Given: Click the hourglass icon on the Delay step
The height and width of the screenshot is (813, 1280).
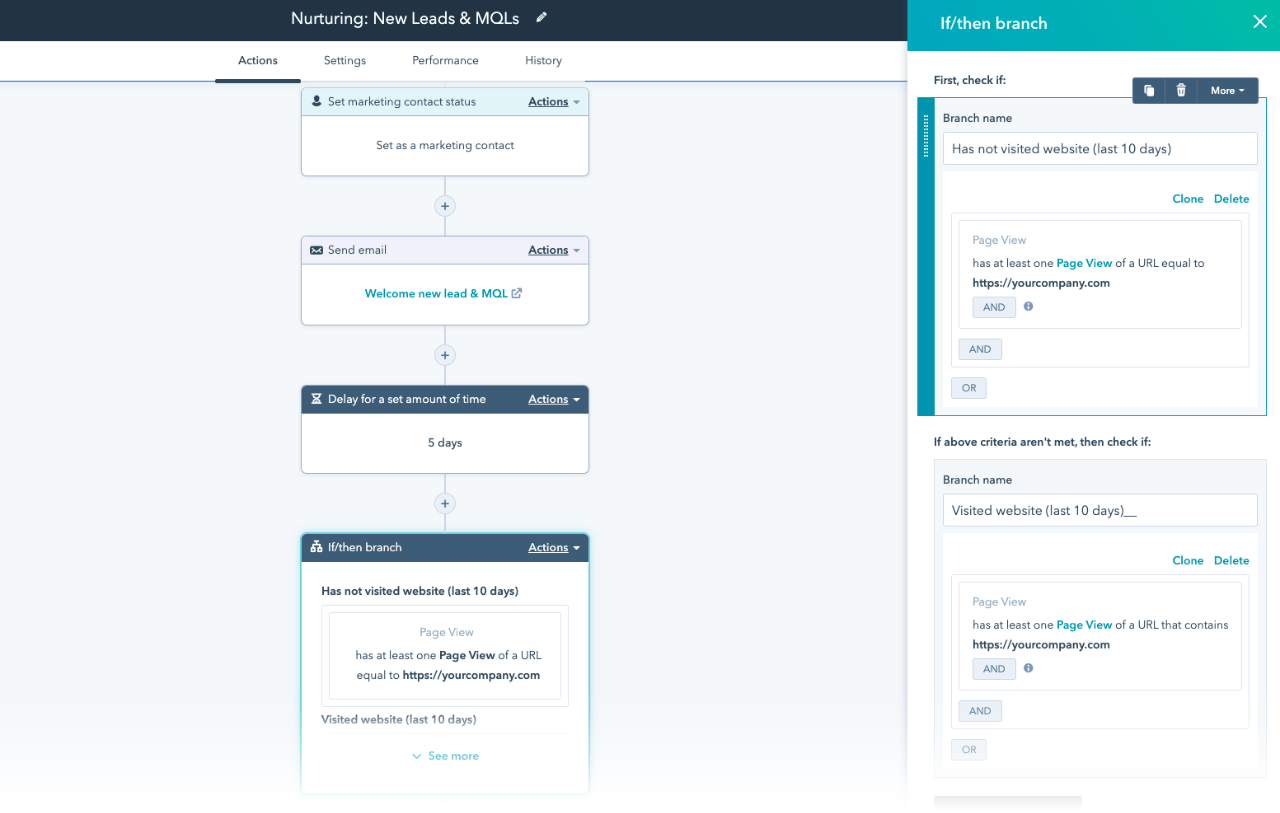Looking at the screenshot, I should [317, 399].
